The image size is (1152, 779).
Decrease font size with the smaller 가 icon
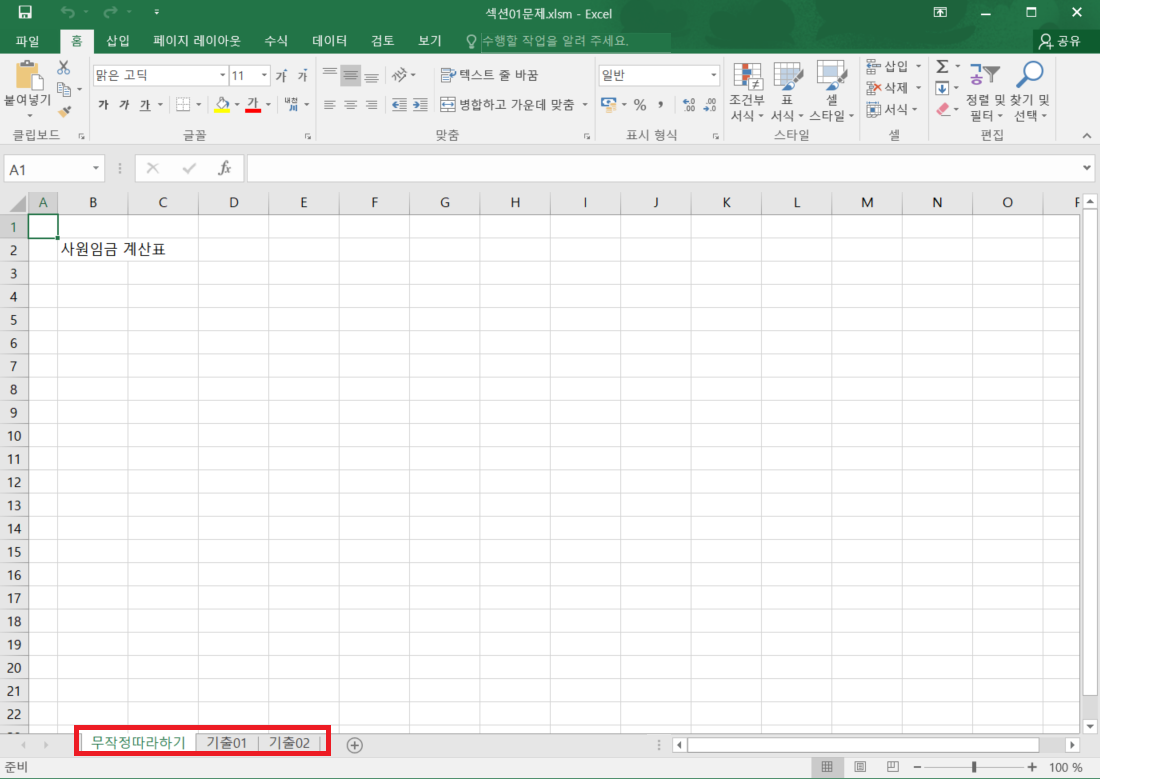[x=302, y=75]
